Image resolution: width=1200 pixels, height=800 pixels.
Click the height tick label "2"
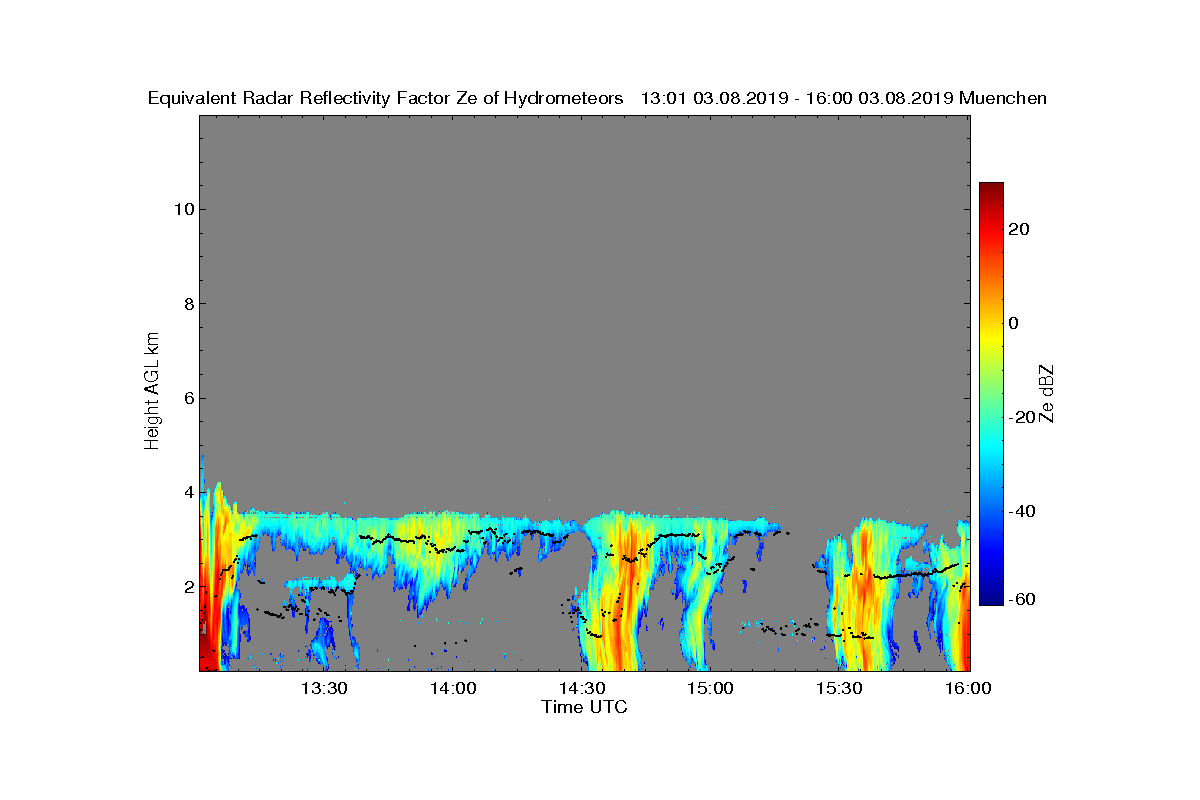point(188,586)
